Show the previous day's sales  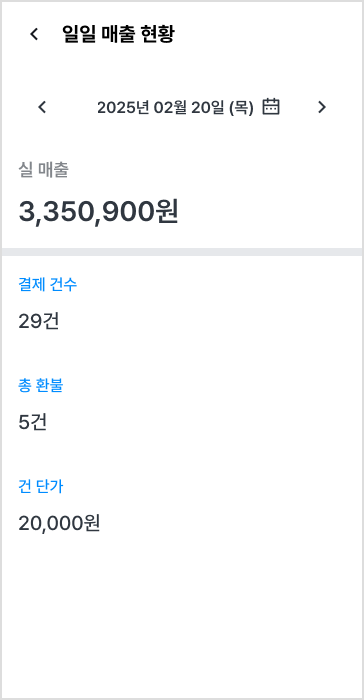coord(42,107)
